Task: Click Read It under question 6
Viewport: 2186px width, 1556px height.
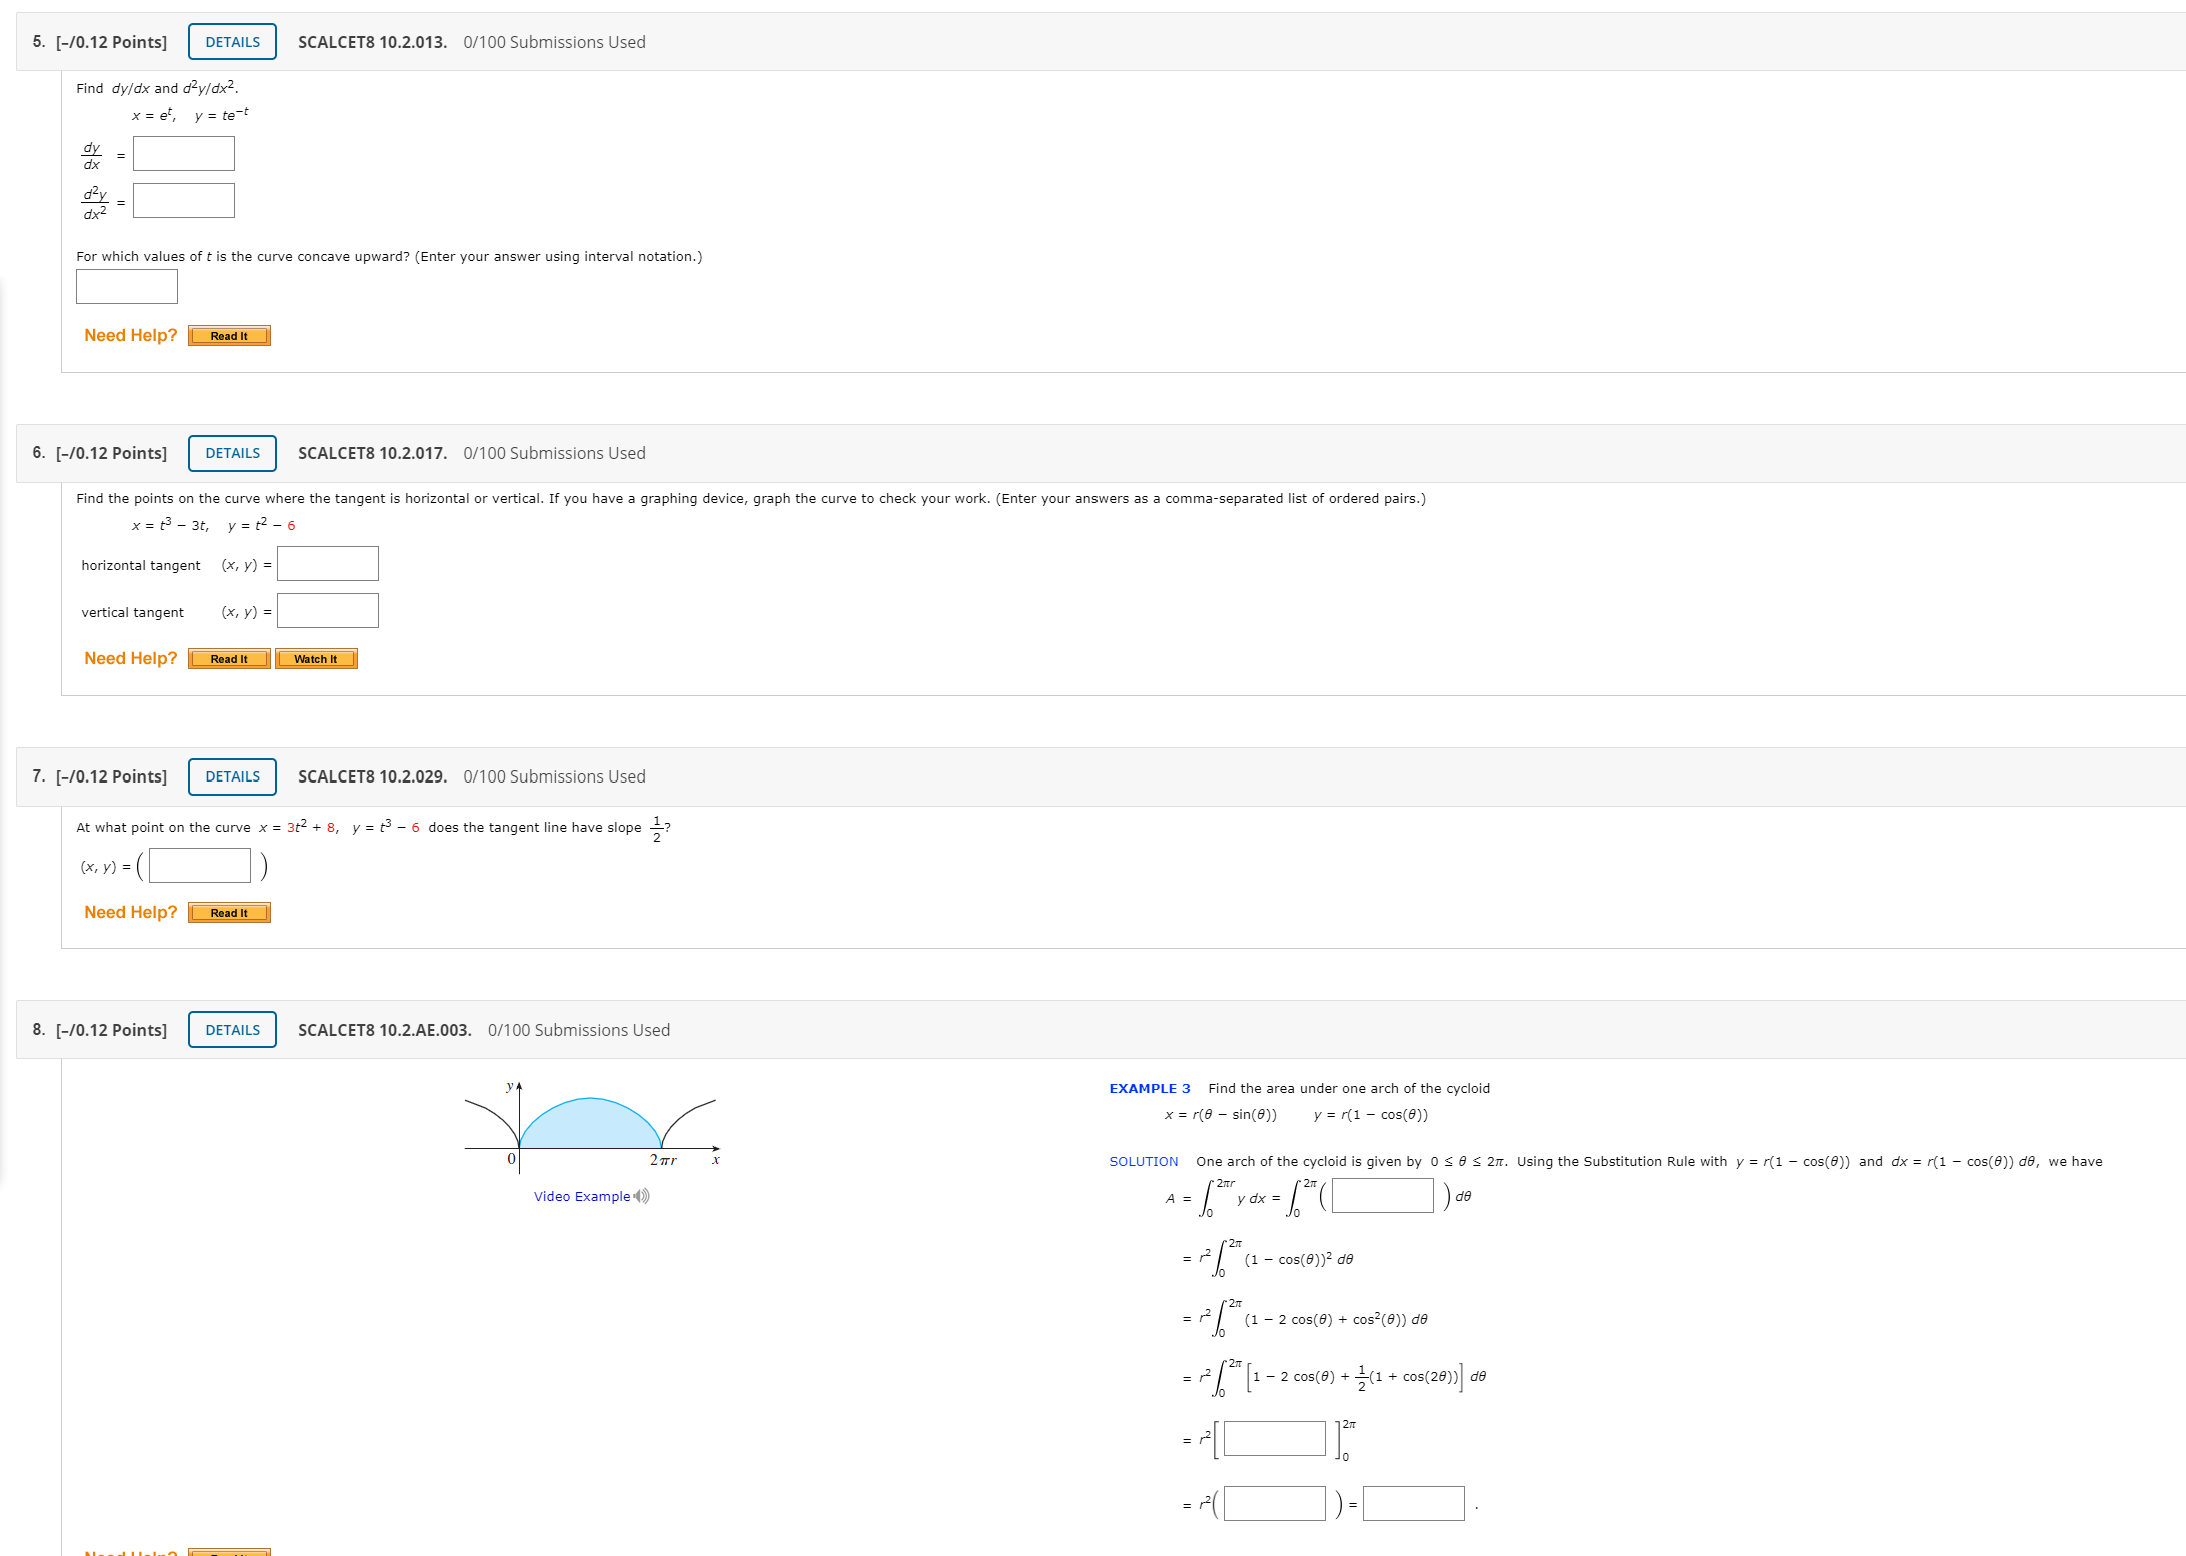Action: [229, 659]
